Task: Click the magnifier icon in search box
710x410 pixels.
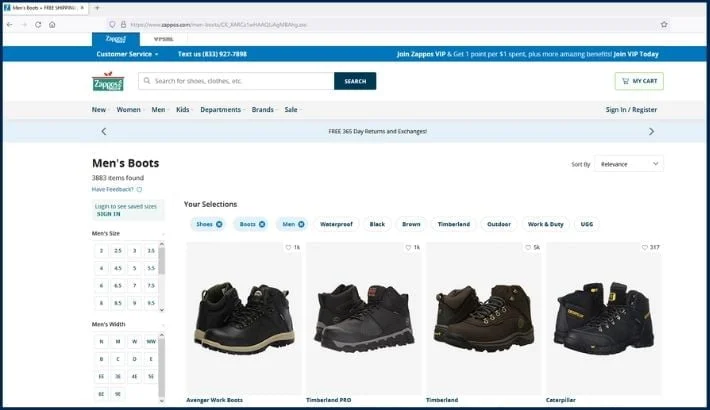Action: point(147,81)
